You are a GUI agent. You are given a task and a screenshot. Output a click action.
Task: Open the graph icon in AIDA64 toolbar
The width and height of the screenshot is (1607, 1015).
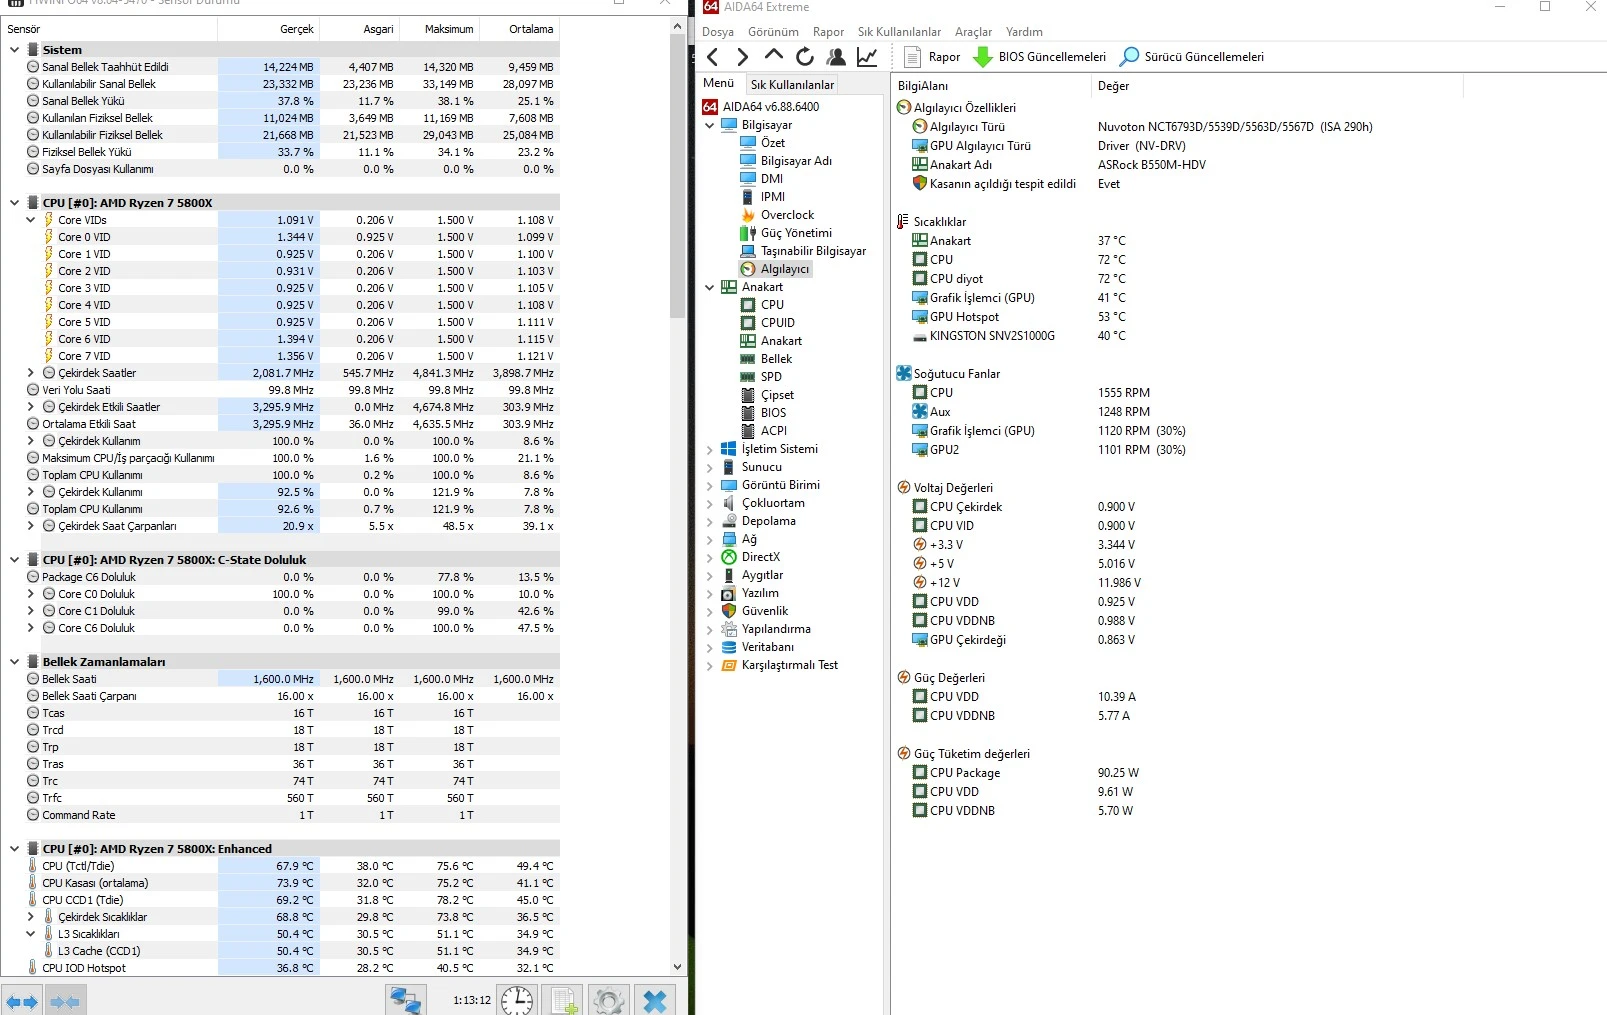867,57
